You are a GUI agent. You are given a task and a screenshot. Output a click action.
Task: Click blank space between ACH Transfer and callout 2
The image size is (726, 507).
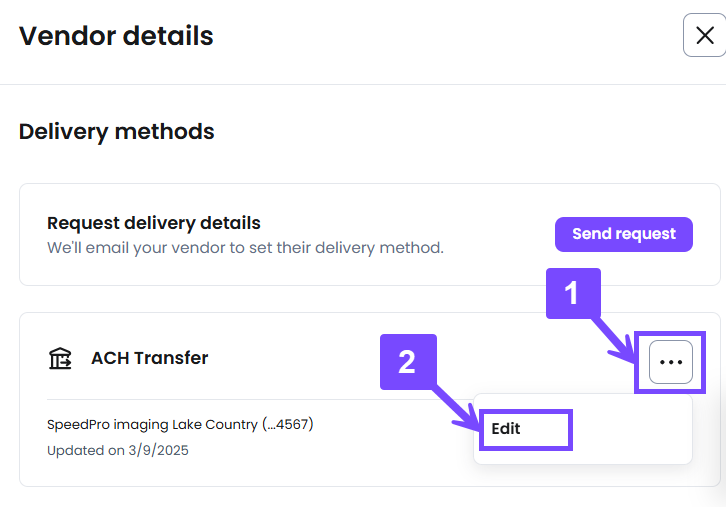coord(294,358)
